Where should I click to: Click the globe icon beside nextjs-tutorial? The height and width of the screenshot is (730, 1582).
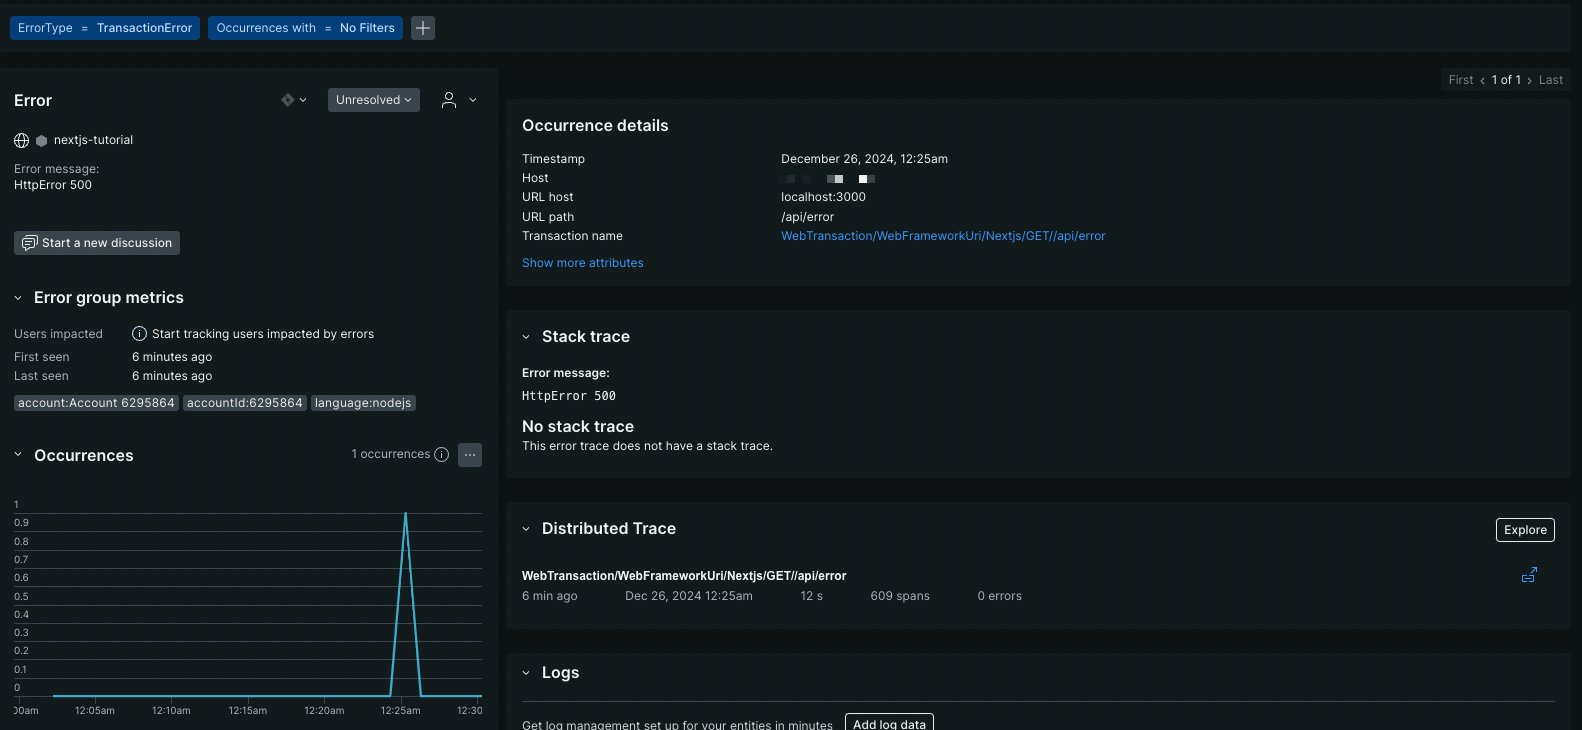click(22, 141)
